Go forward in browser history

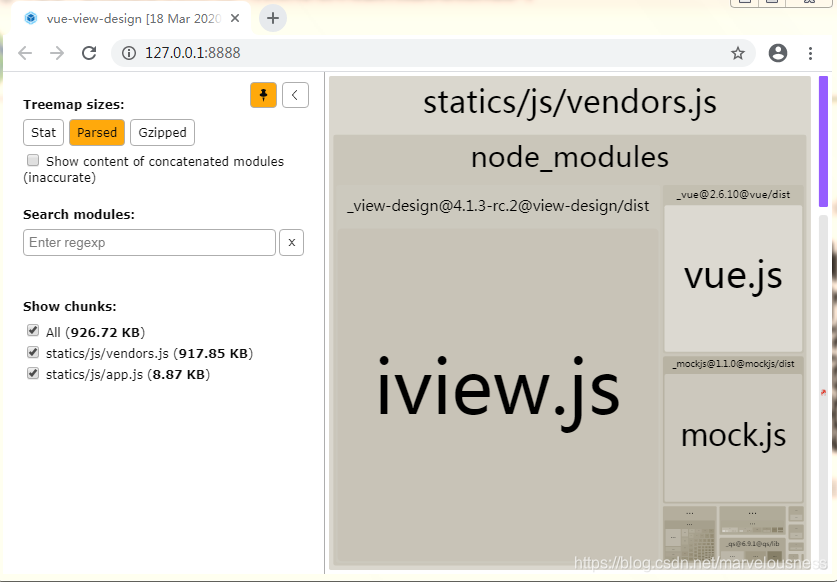pyautogui.click(x=57, y=53)
